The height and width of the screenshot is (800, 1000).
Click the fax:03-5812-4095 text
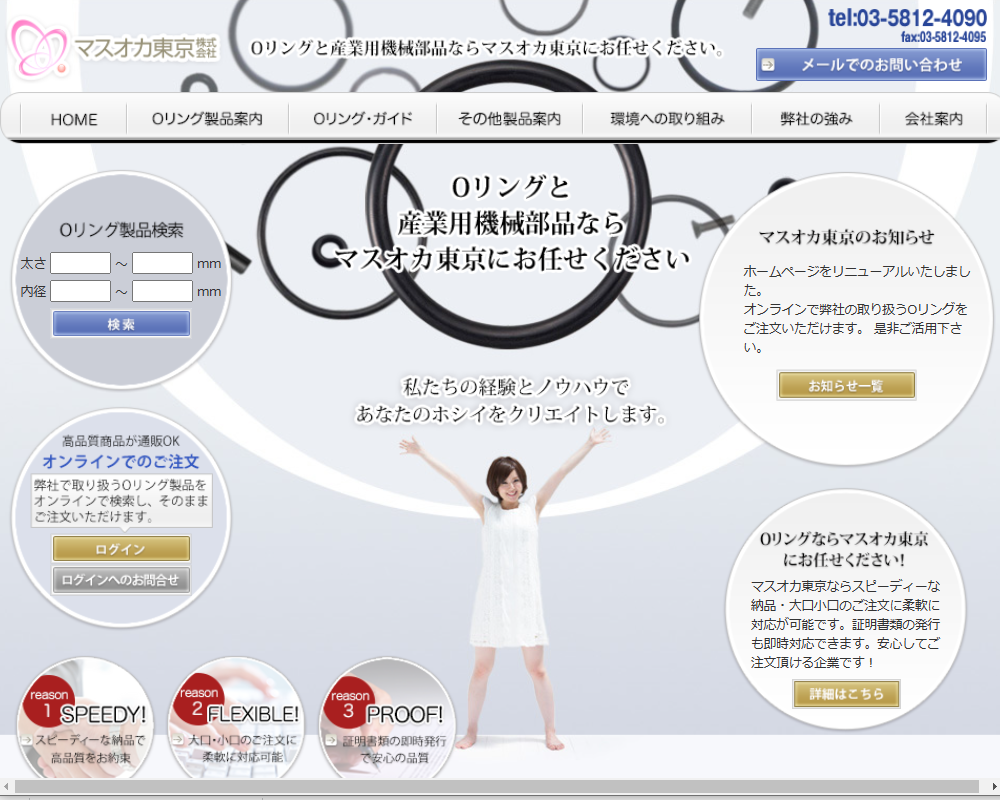coord(943,37)
